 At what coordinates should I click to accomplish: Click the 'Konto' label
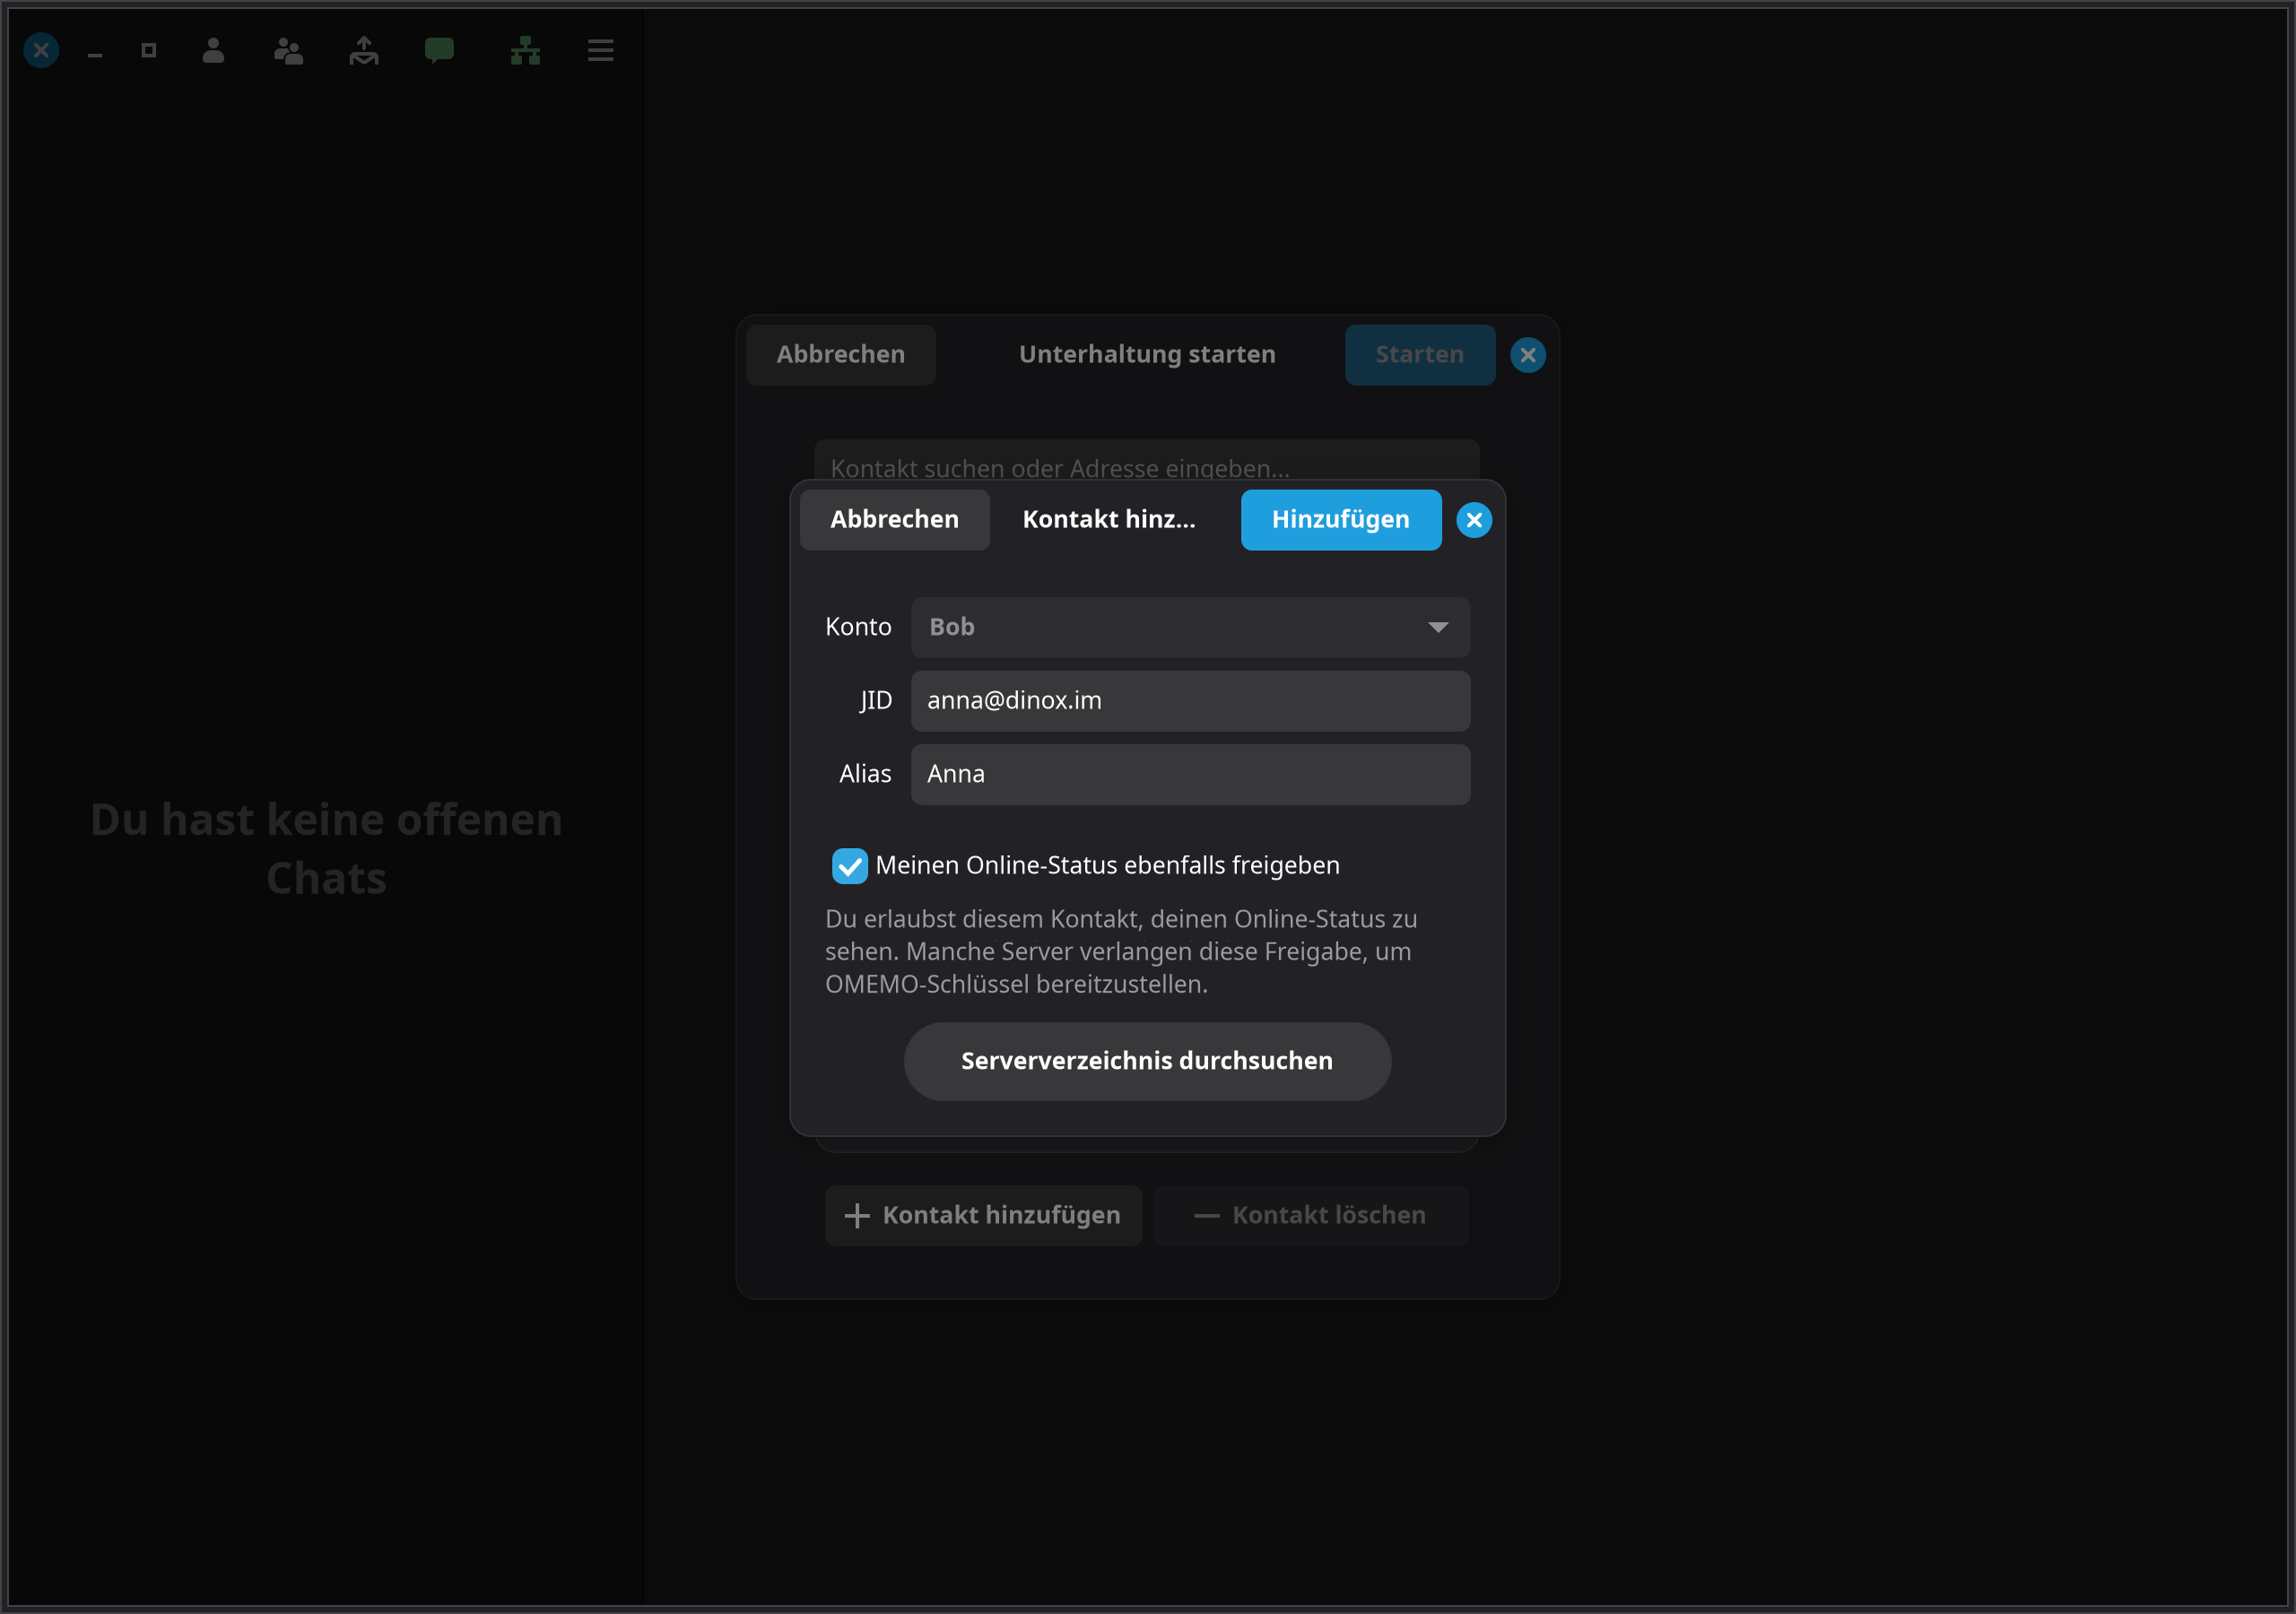point(858,627)
